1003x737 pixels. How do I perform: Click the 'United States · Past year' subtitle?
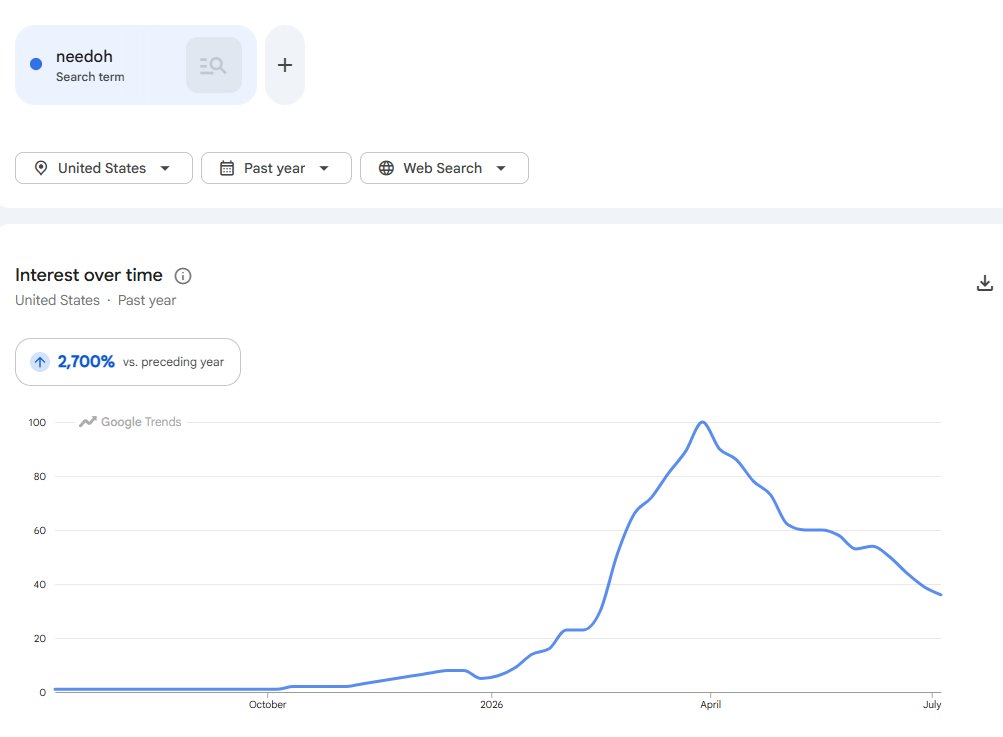tap(95, 301)
